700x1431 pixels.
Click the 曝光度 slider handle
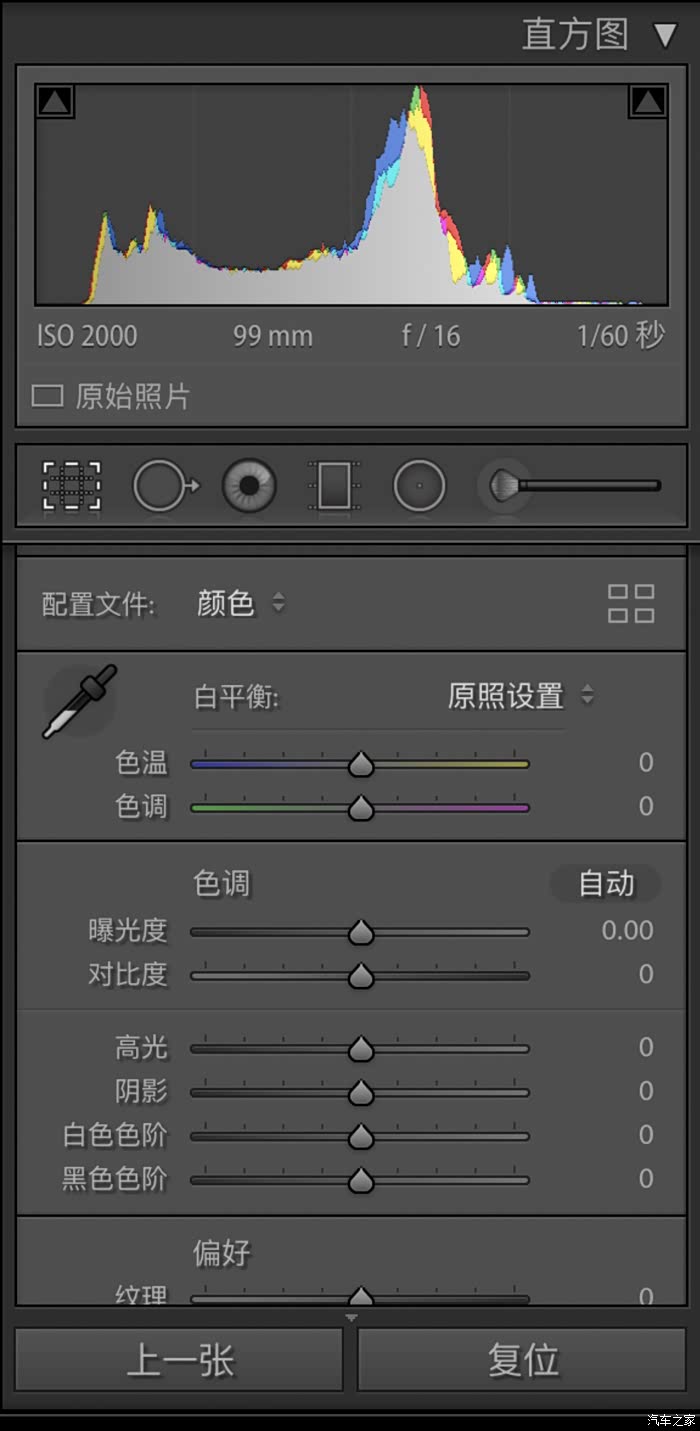click(360, 933)
